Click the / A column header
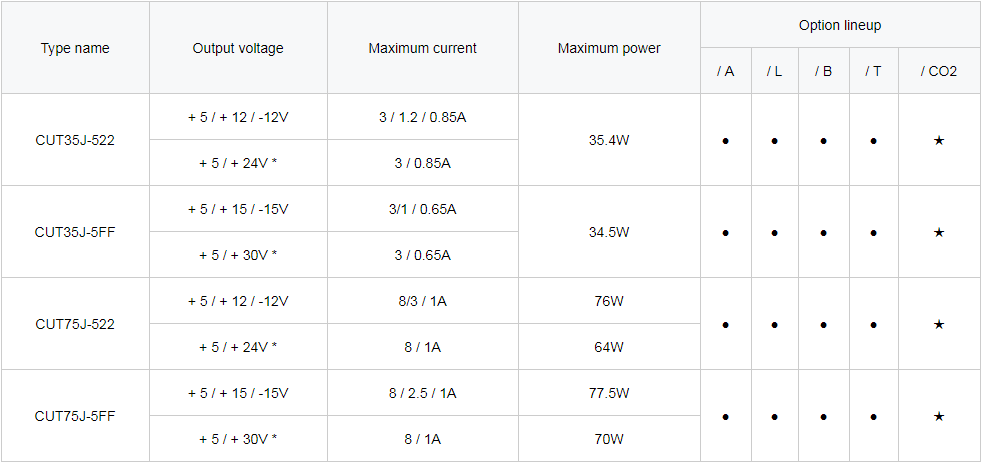 pos(725,71)
